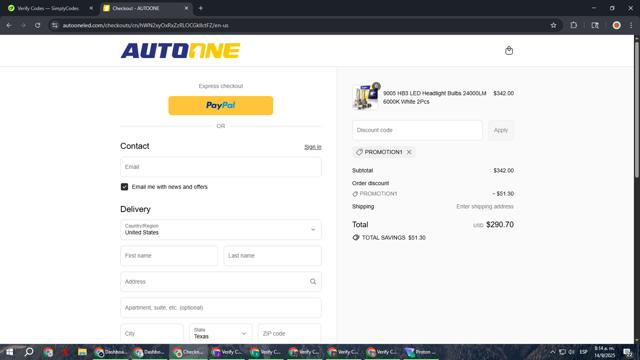Image resolution: width=640 pixels, height=360 pixels.
Task: Click the ZIP code field
Action: tap(289, 333)
